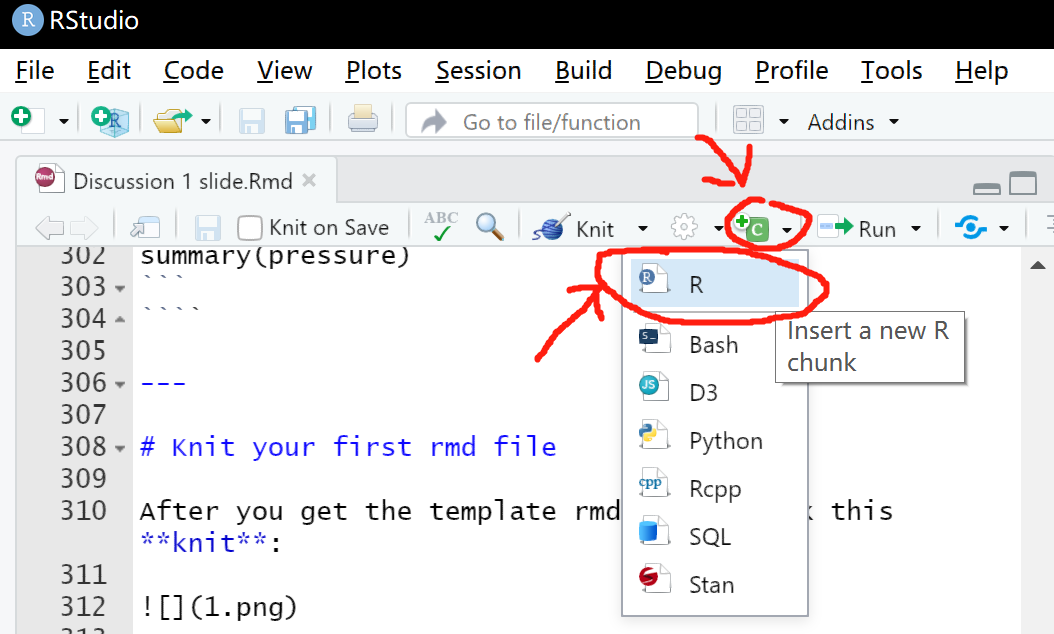Insert a D3 chunk
This screenshot has width=1054, height=634.
pos(715,392)
